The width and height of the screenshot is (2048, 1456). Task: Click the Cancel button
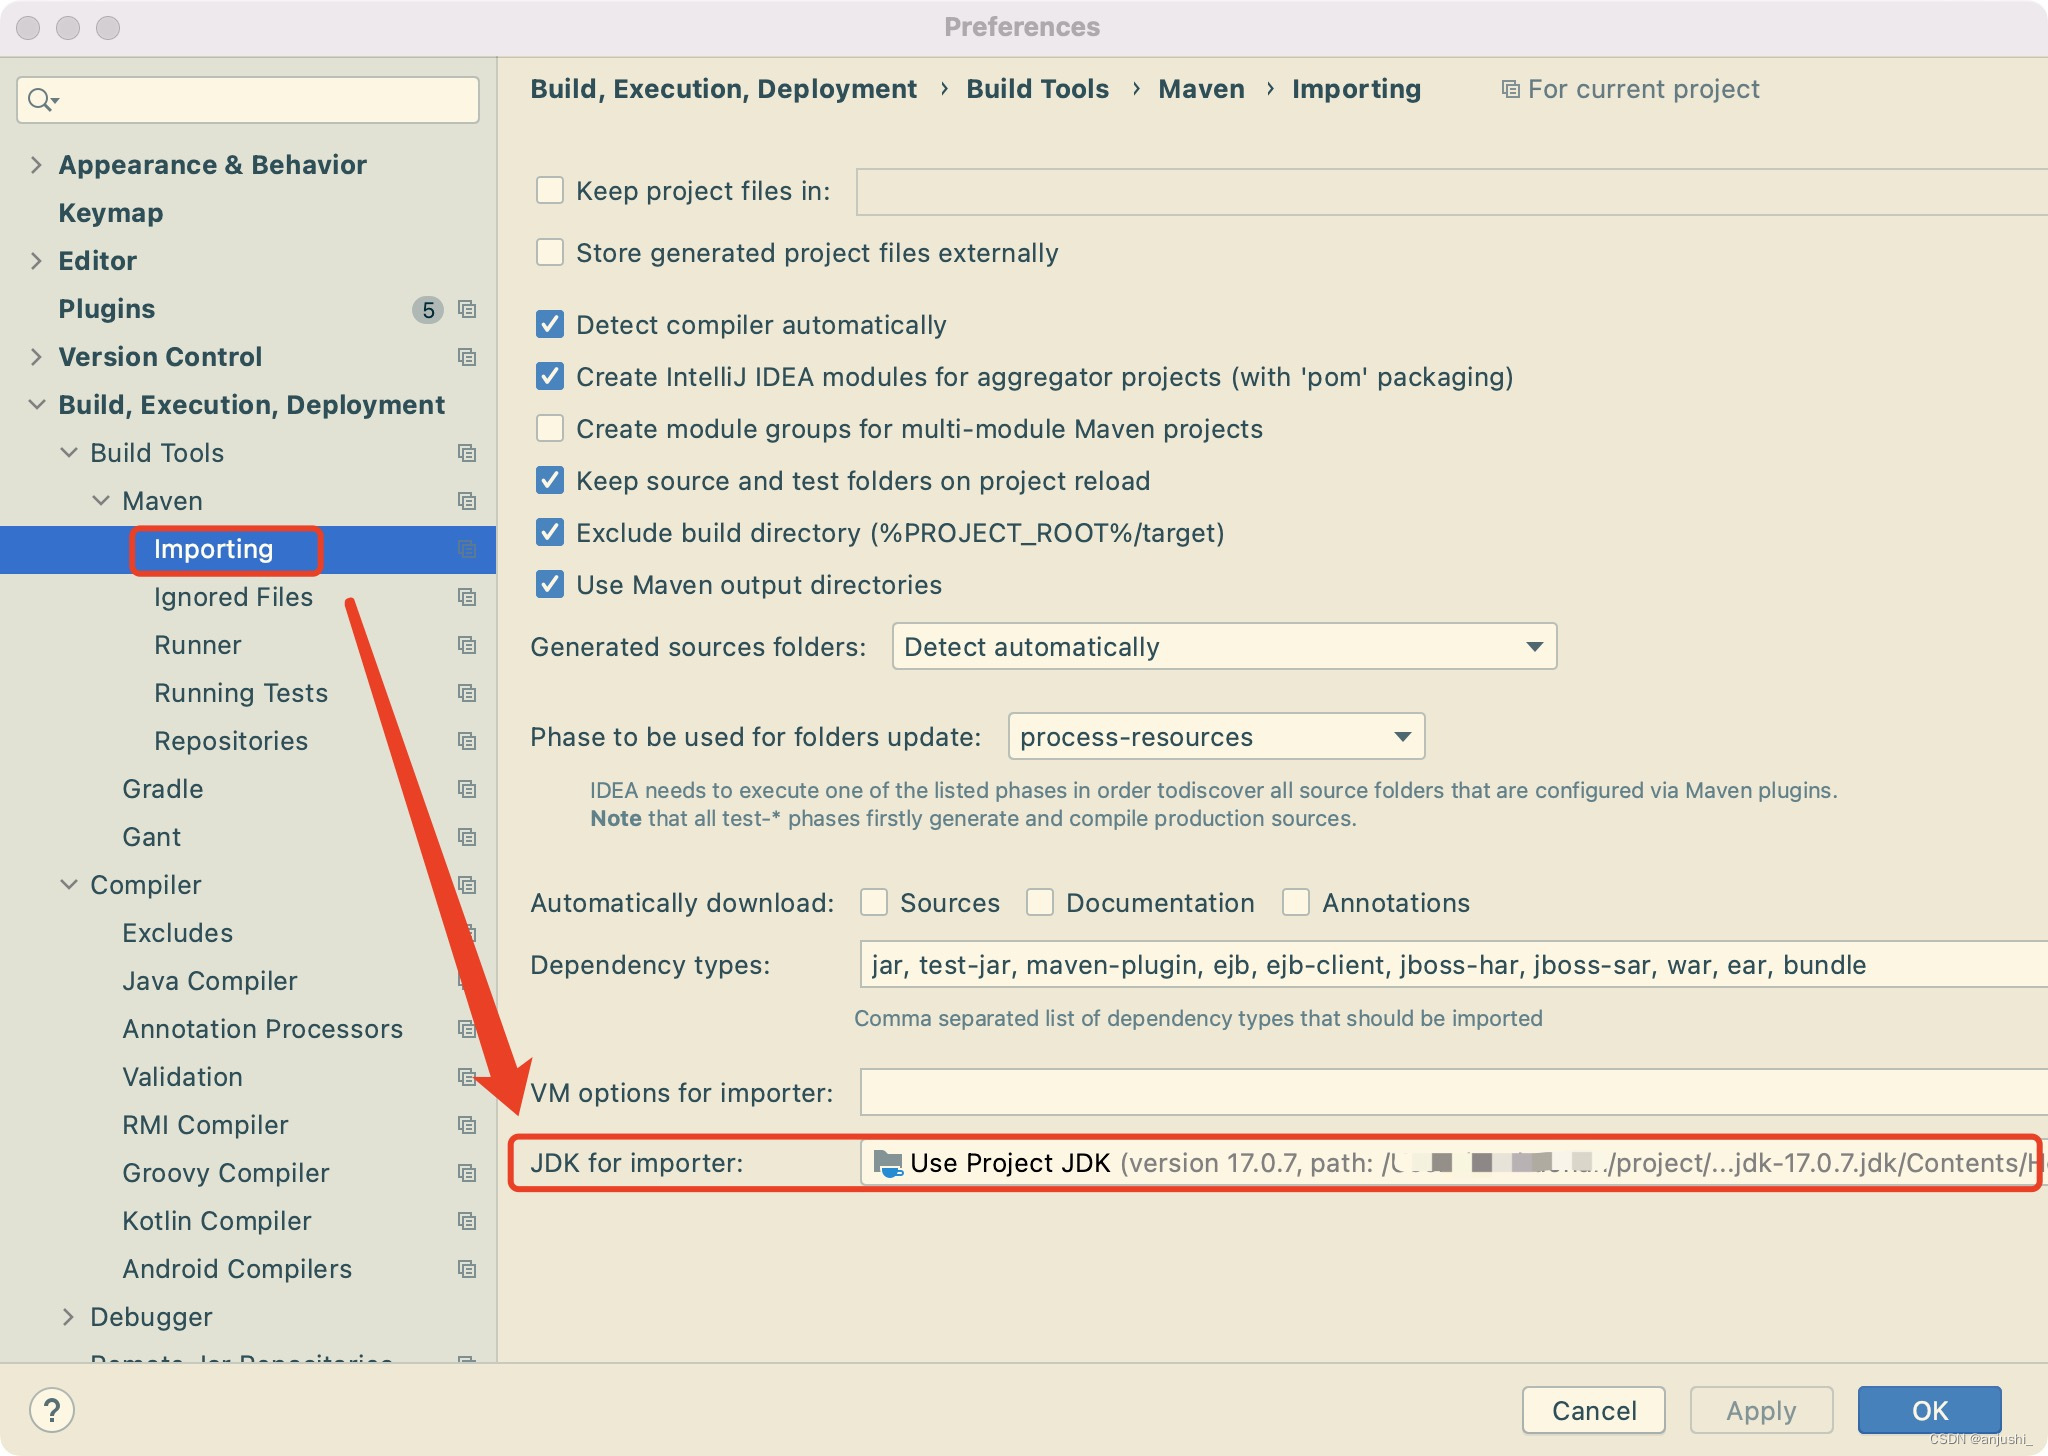click(1594, 1410)
